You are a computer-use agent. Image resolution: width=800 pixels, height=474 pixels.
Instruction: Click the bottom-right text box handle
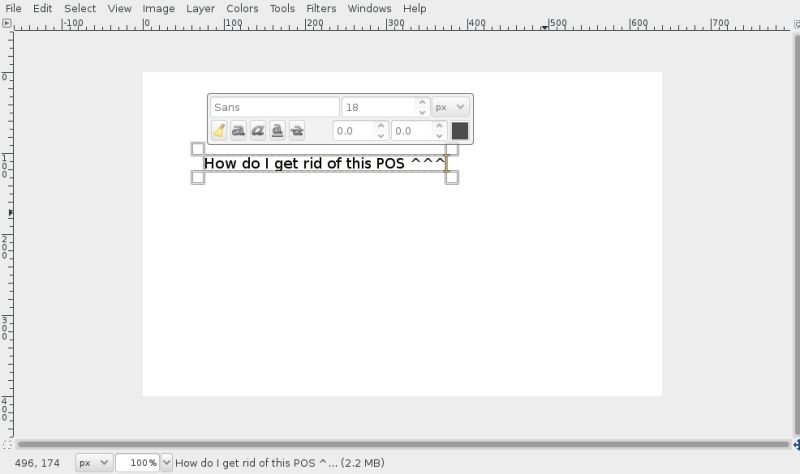(x=452, y=178)
